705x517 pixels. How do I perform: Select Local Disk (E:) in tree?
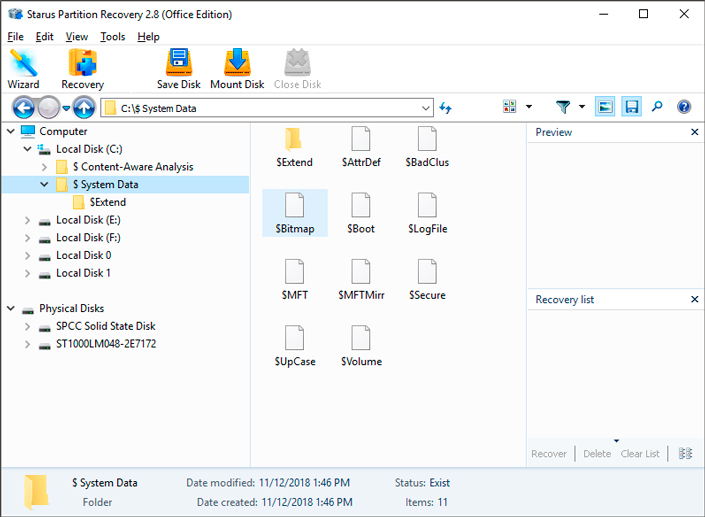(88, 220)
